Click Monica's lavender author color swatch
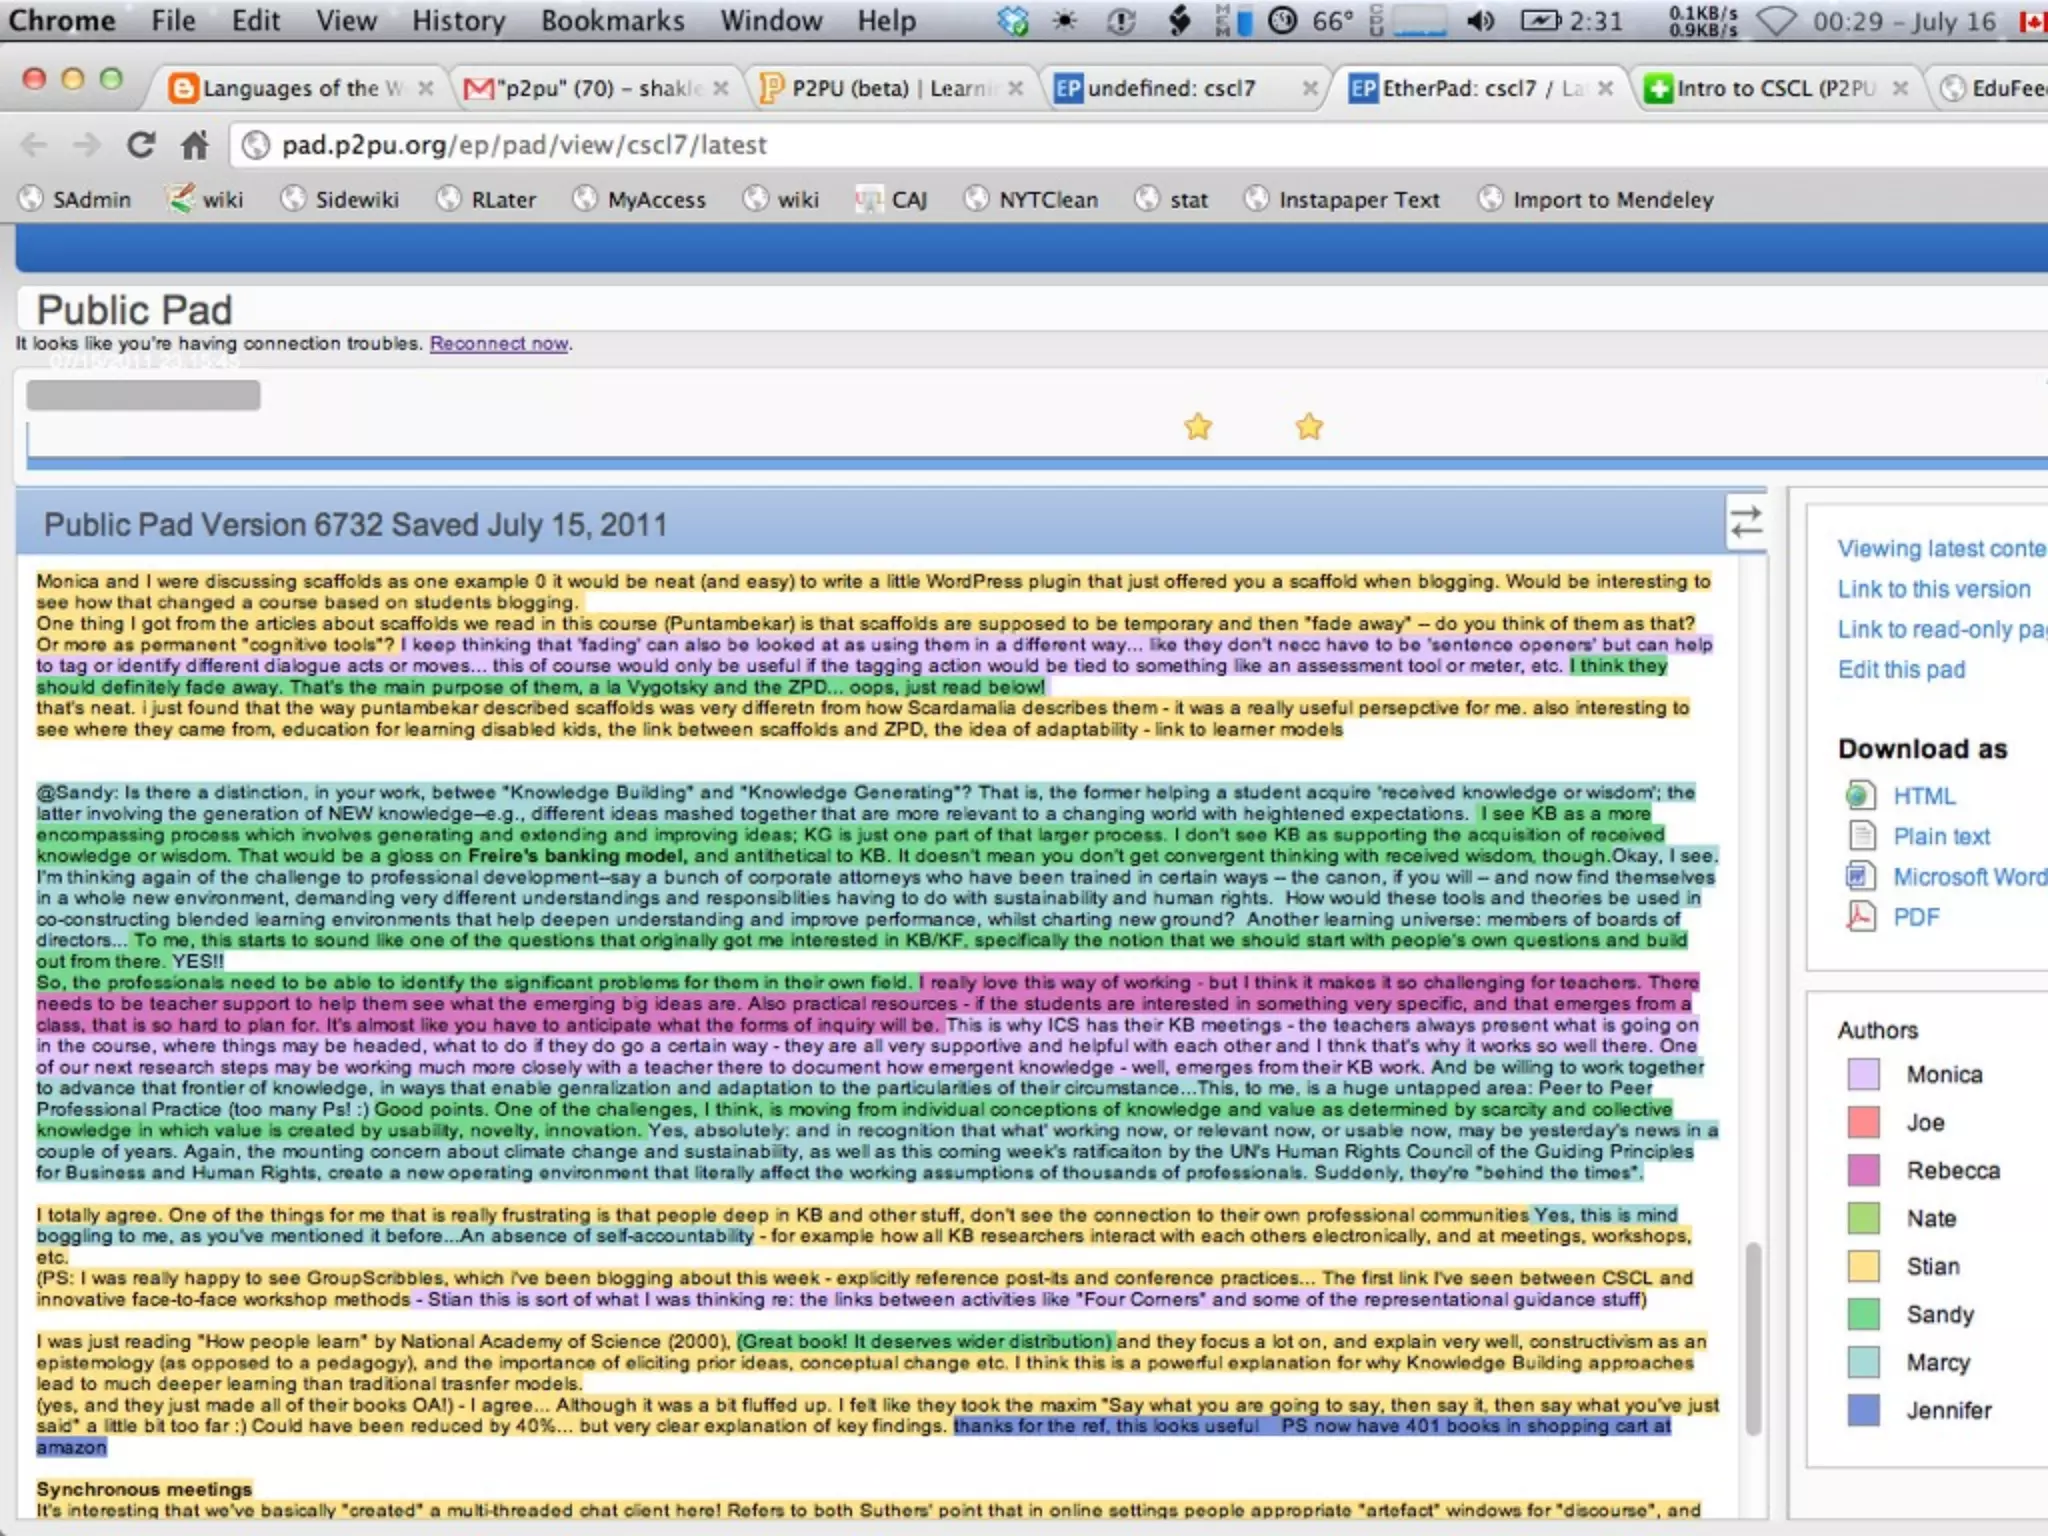This screenshot has height=1536, width=2048. pyautogui.click(x=1863, y=1074)
